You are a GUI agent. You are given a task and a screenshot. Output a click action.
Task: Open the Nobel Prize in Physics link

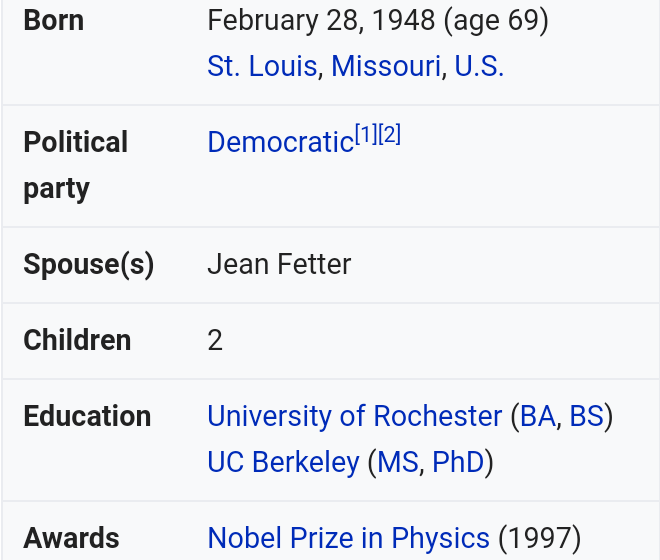pos(349,538)
